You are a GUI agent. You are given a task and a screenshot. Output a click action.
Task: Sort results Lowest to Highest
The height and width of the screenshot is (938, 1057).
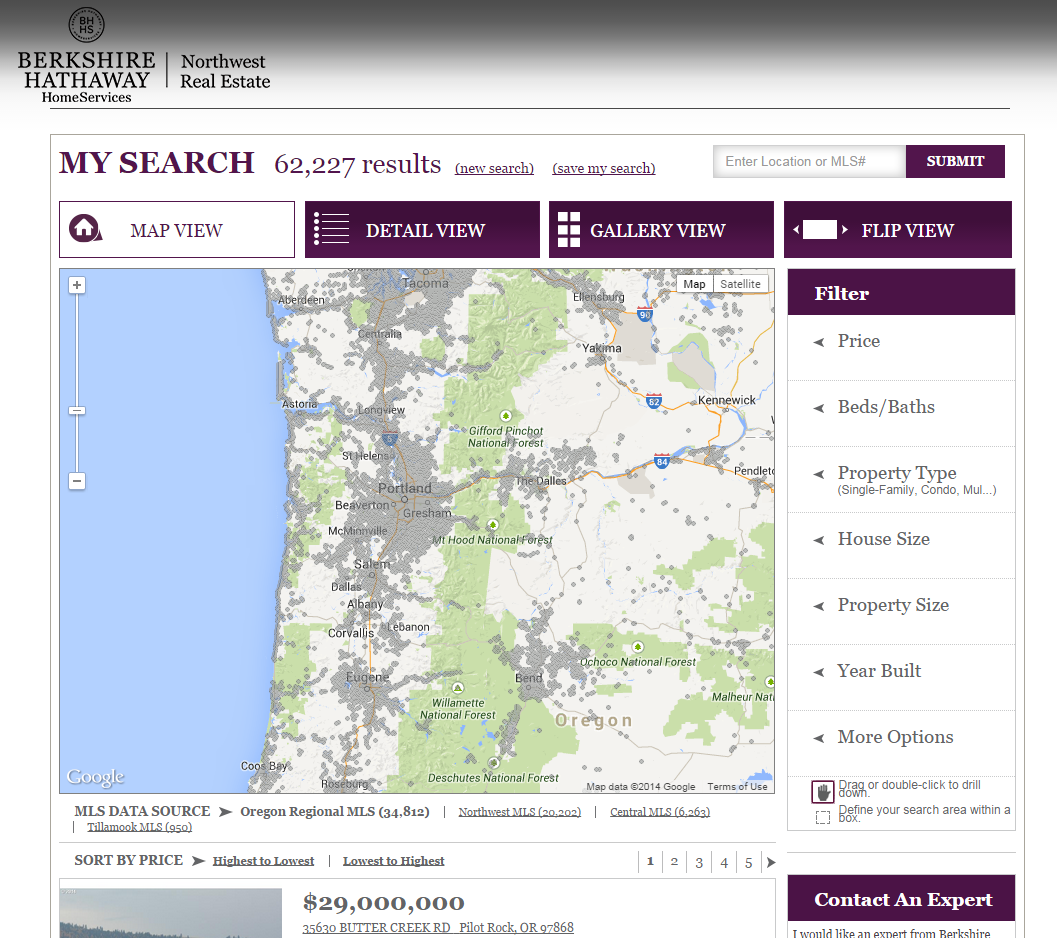pos(394,860)
